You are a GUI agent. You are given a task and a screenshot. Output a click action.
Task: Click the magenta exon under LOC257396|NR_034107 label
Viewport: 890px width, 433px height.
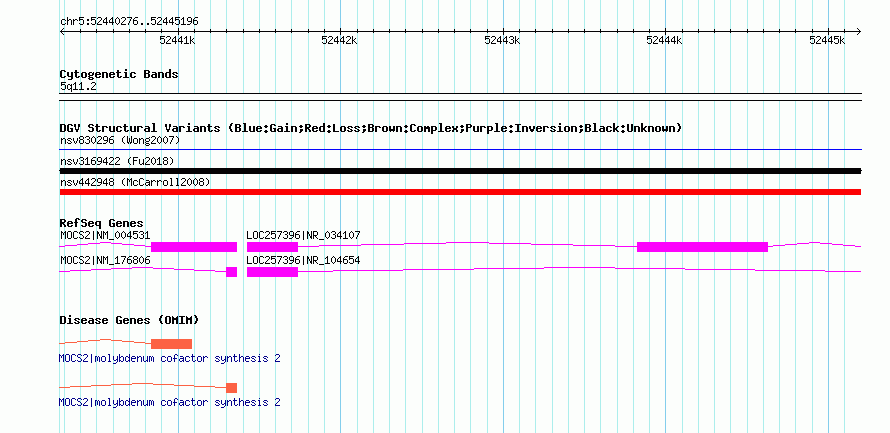coord(272,247)
